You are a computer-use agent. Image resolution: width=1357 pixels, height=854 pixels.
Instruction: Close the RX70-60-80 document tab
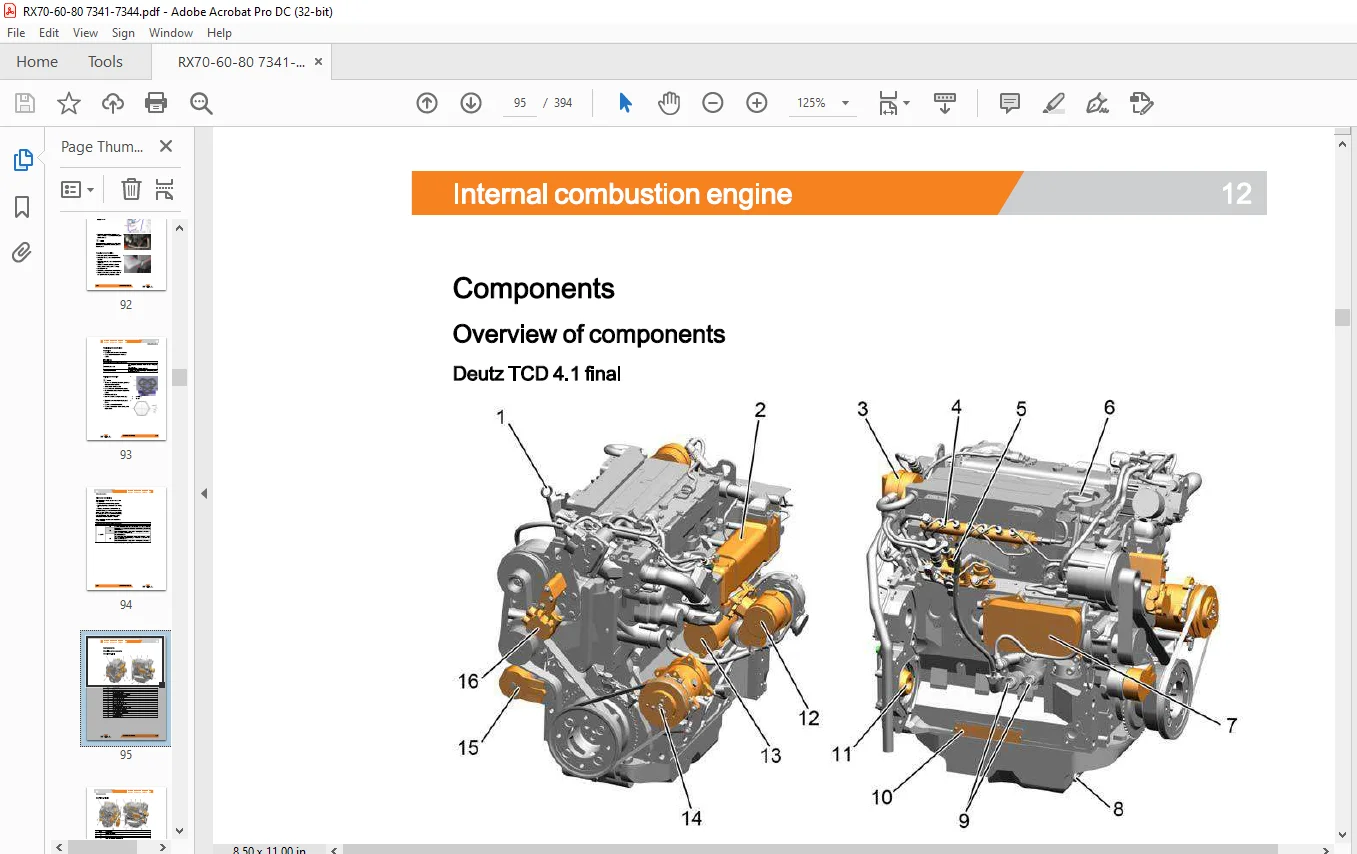318,62
